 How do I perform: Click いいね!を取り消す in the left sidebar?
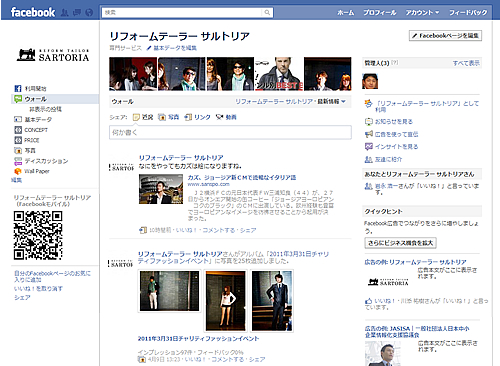38,288
